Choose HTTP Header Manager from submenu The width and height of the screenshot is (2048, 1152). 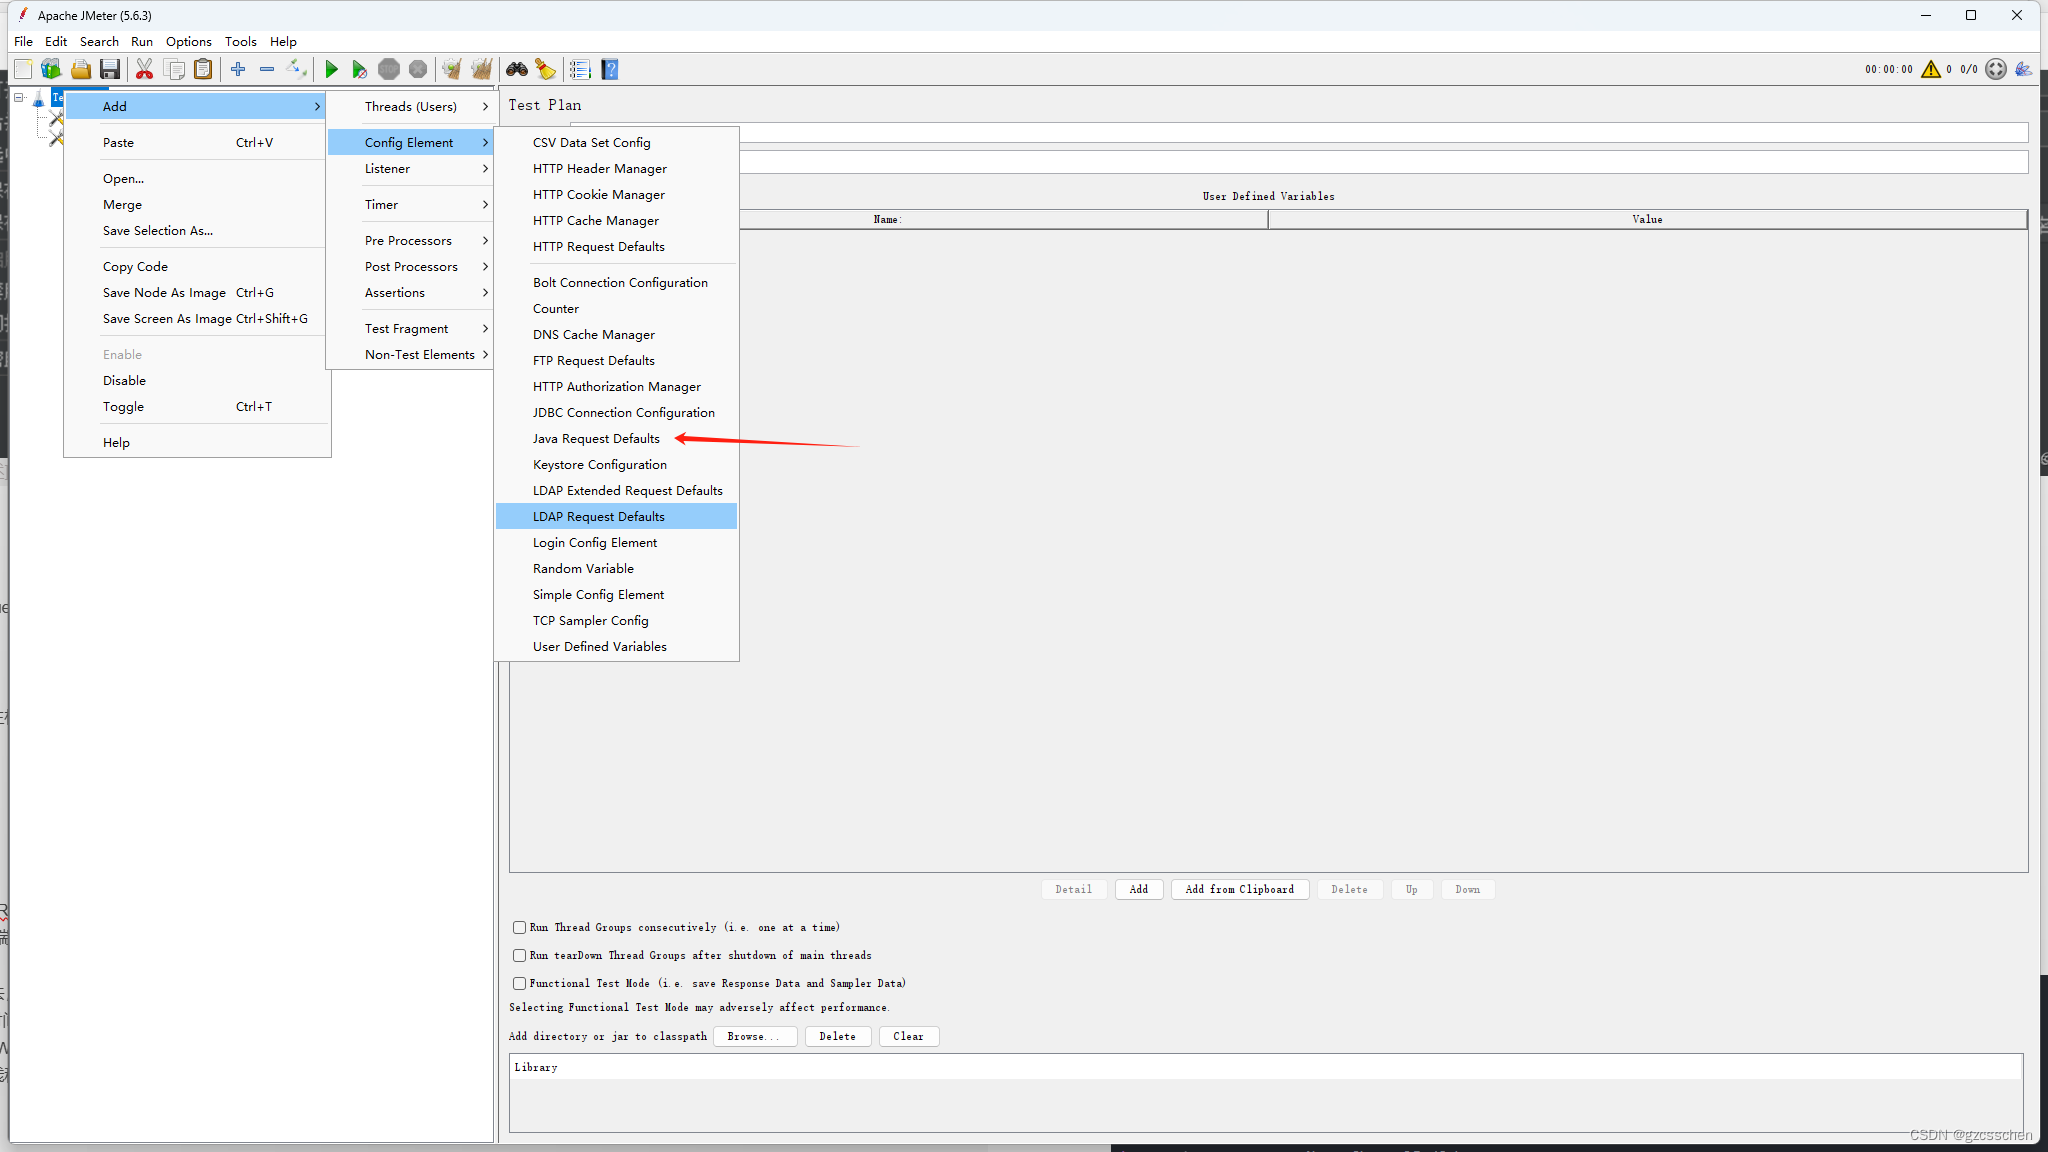(599, 169)
